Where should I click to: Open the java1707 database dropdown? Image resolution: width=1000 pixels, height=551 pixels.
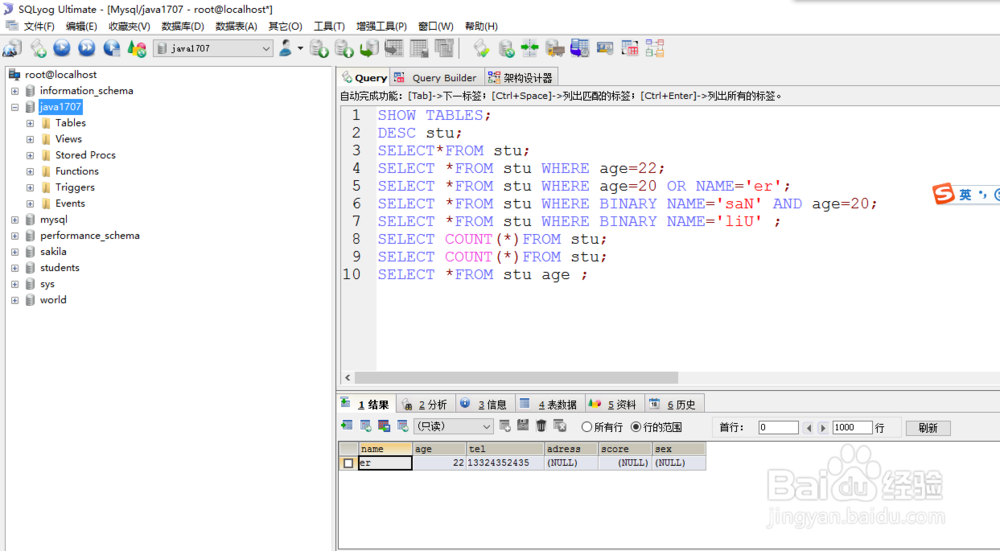(x=214, y=48)
